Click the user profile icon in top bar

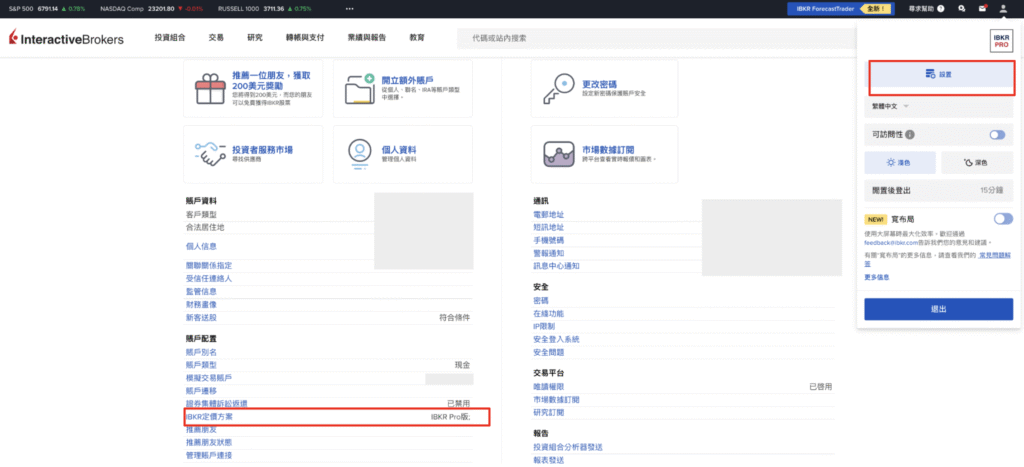pyautogui.click(x=1003, y=9)
